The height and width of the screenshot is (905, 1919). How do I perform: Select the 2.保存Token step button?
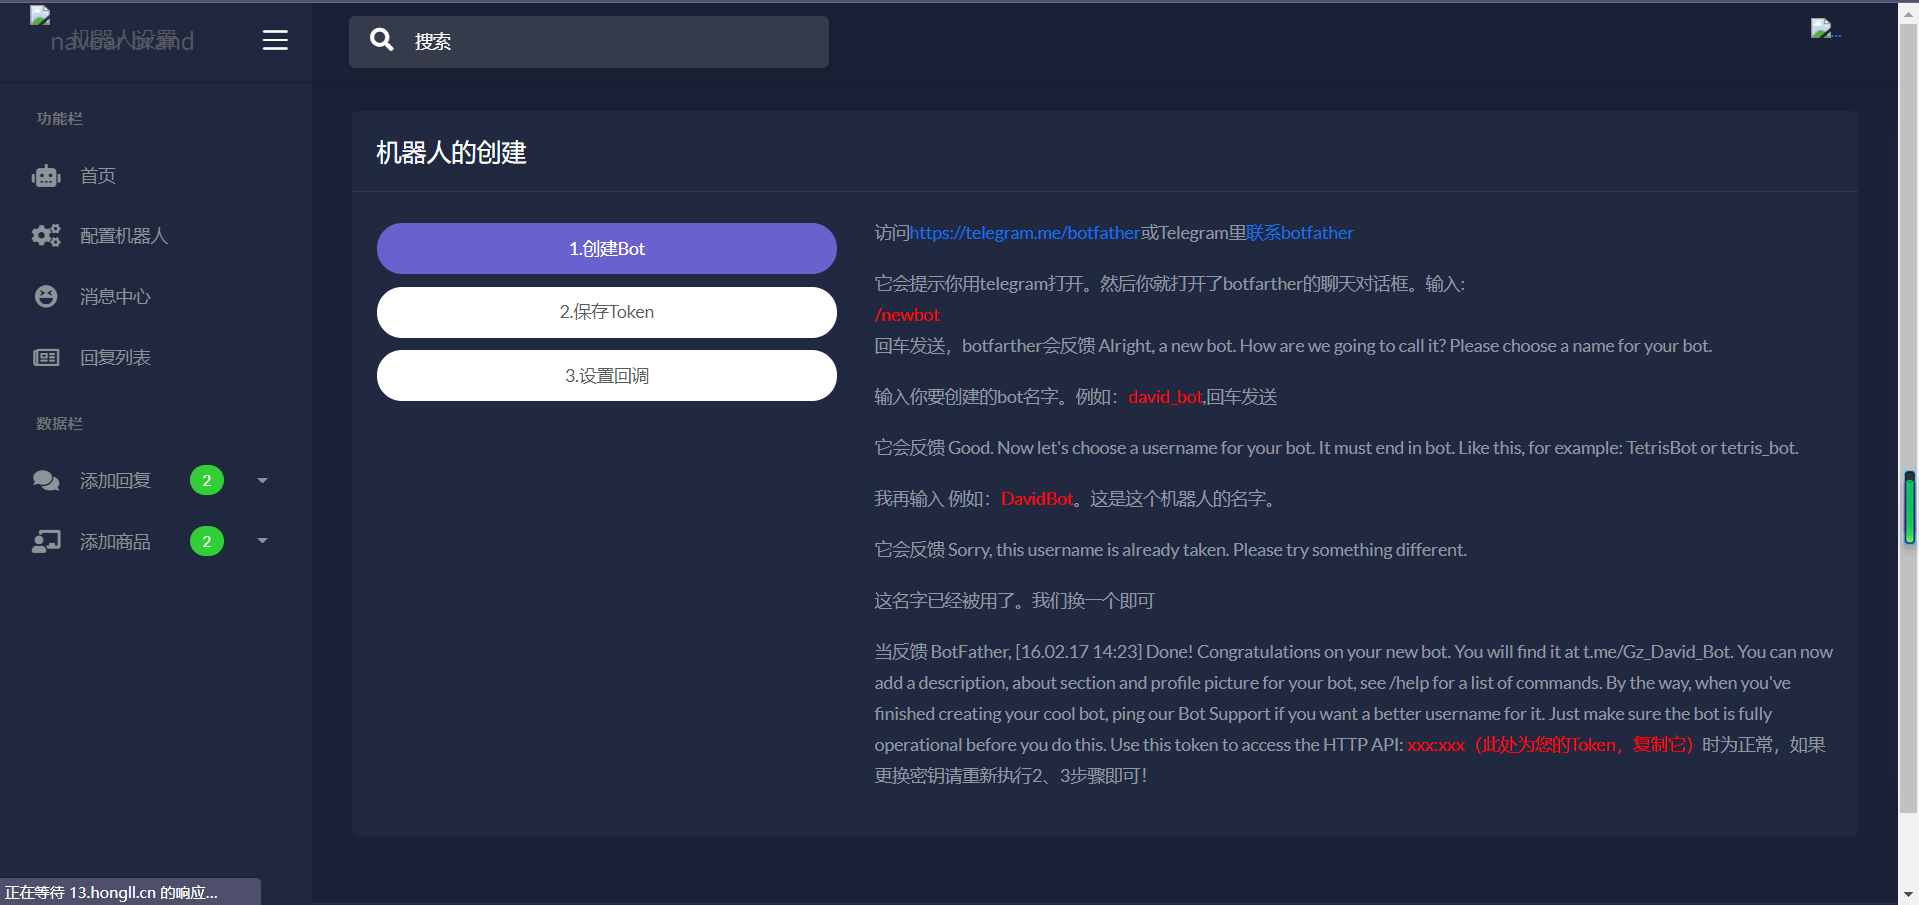[606, 312]
